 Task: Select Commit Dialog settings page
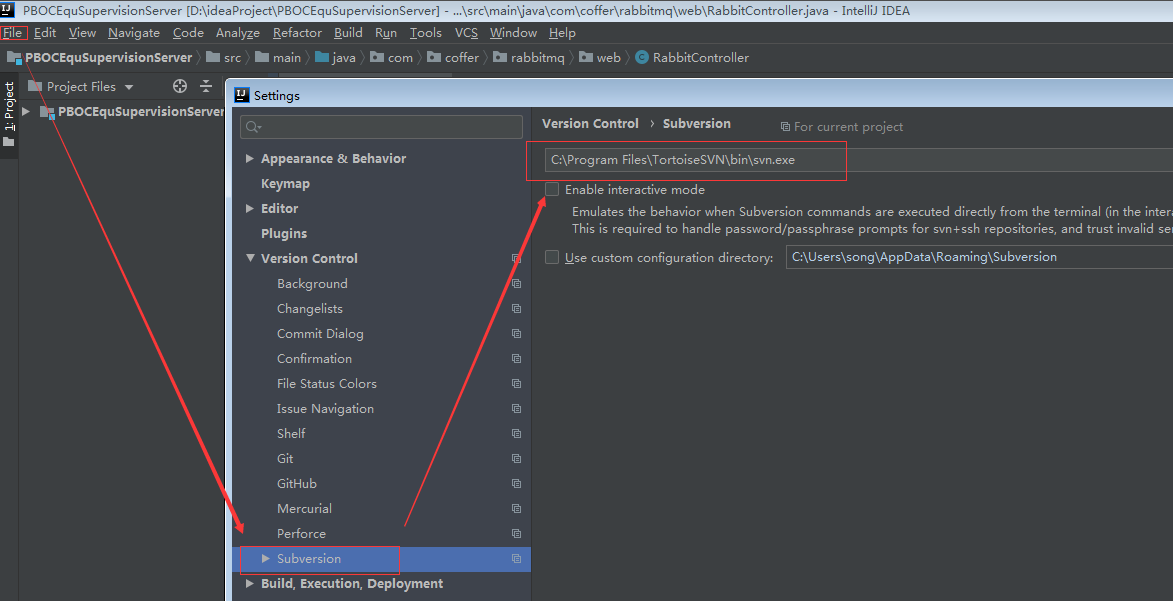point(320,334)
